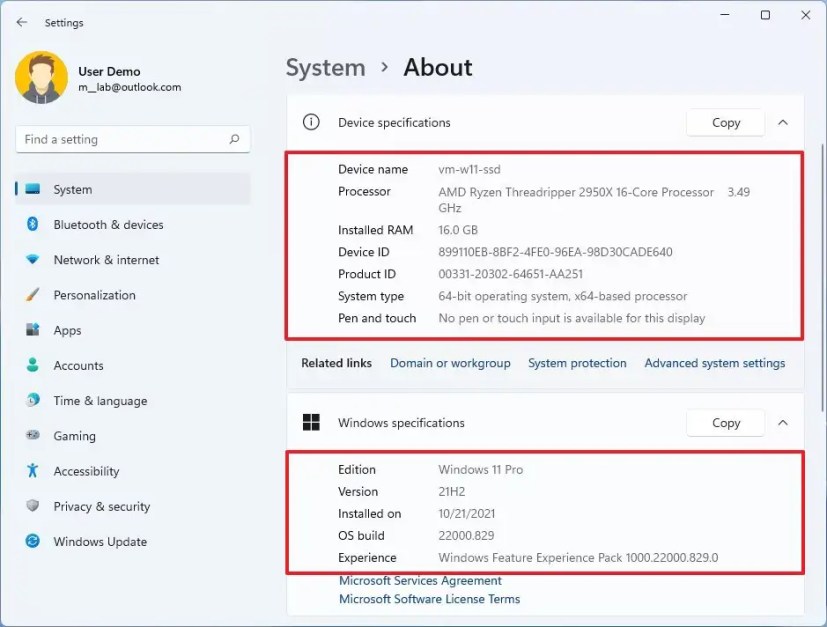Viewport: 827px width, 627px height.
Task: Click the back arrow in Settings
Action: (22, 22)
